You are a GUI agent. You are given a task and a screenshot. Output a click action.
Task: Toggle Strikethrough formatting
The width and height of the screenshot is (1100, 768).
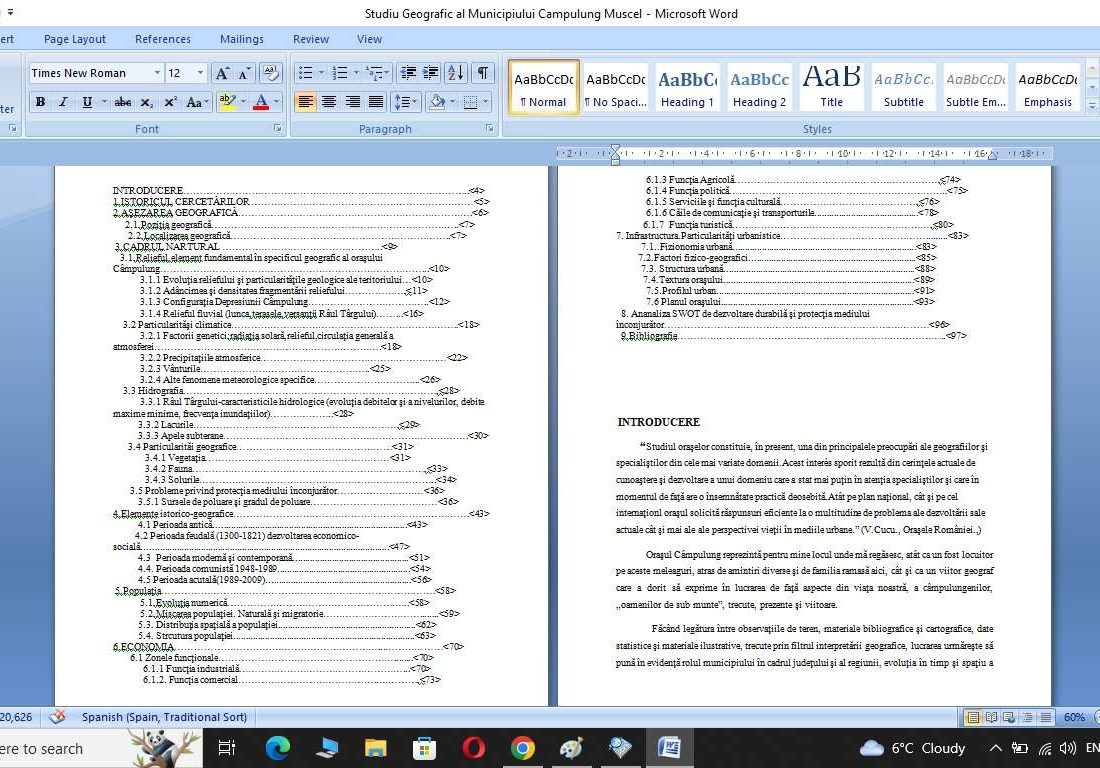[123, 102]
